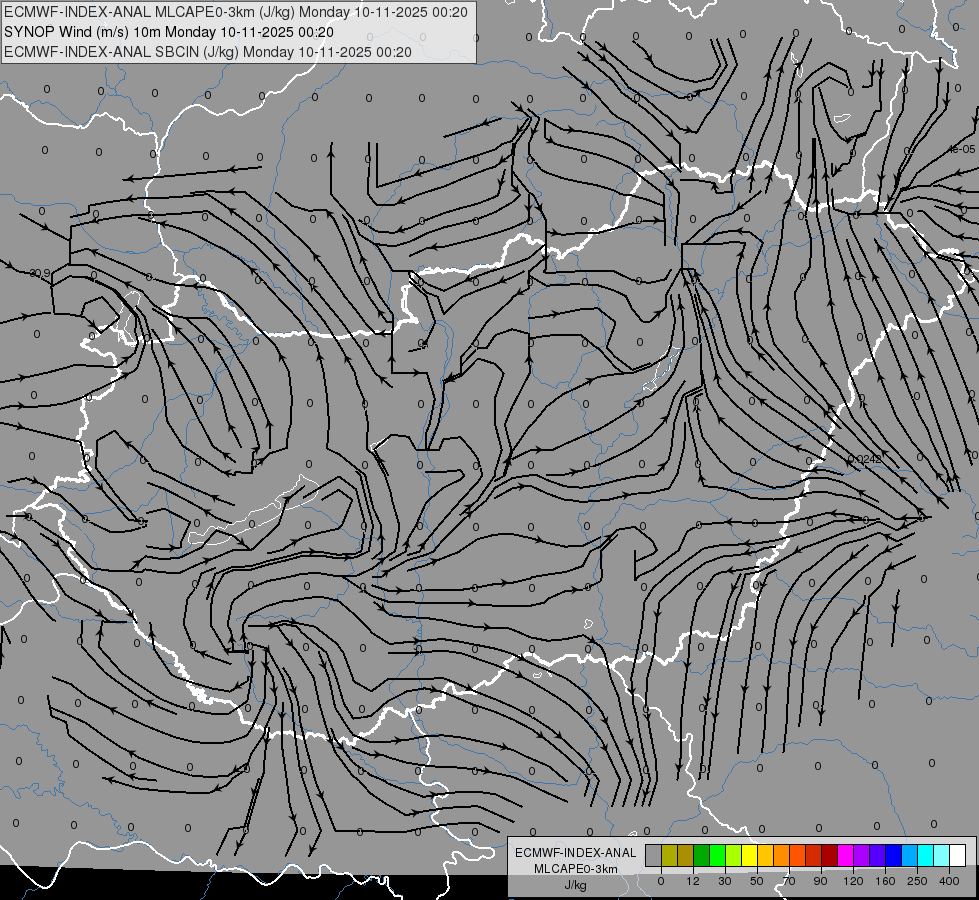Click the legend scale value 90
The width and height of the screenshot is (979, 900).
tap(820, 881)
